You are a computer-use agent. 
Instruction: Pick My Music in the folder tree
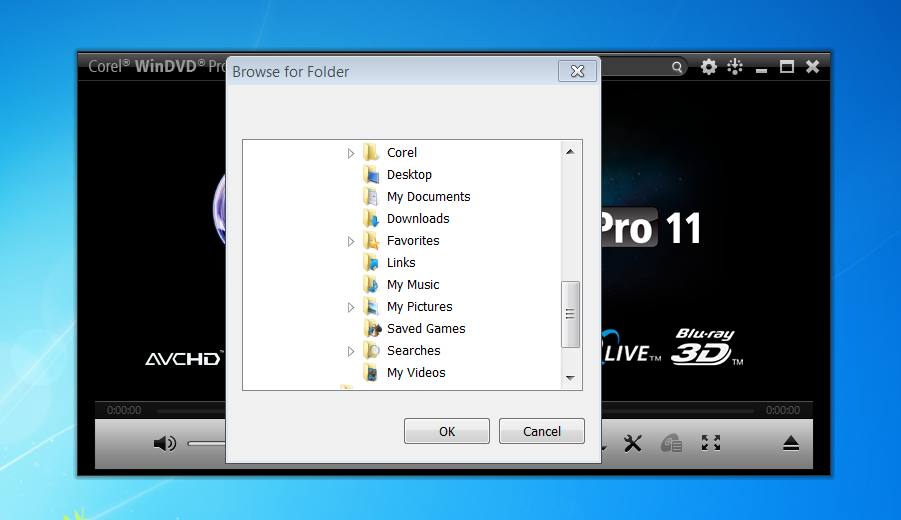413,285
